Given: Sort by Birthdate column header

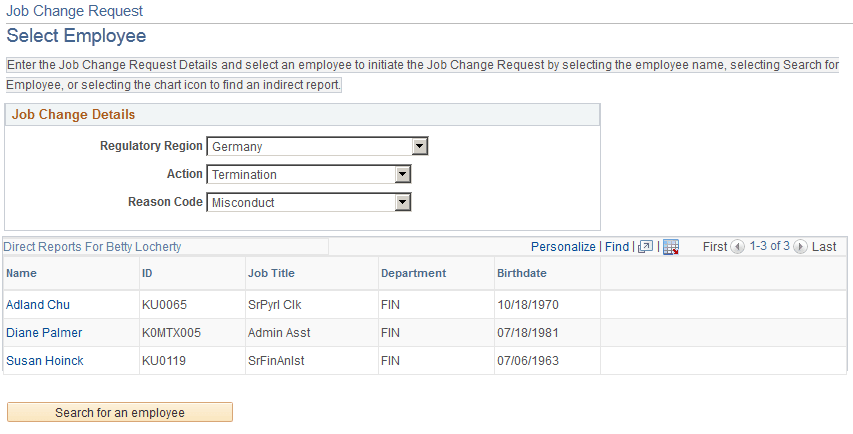Looking at the screenshot, I should coord(522,274).
